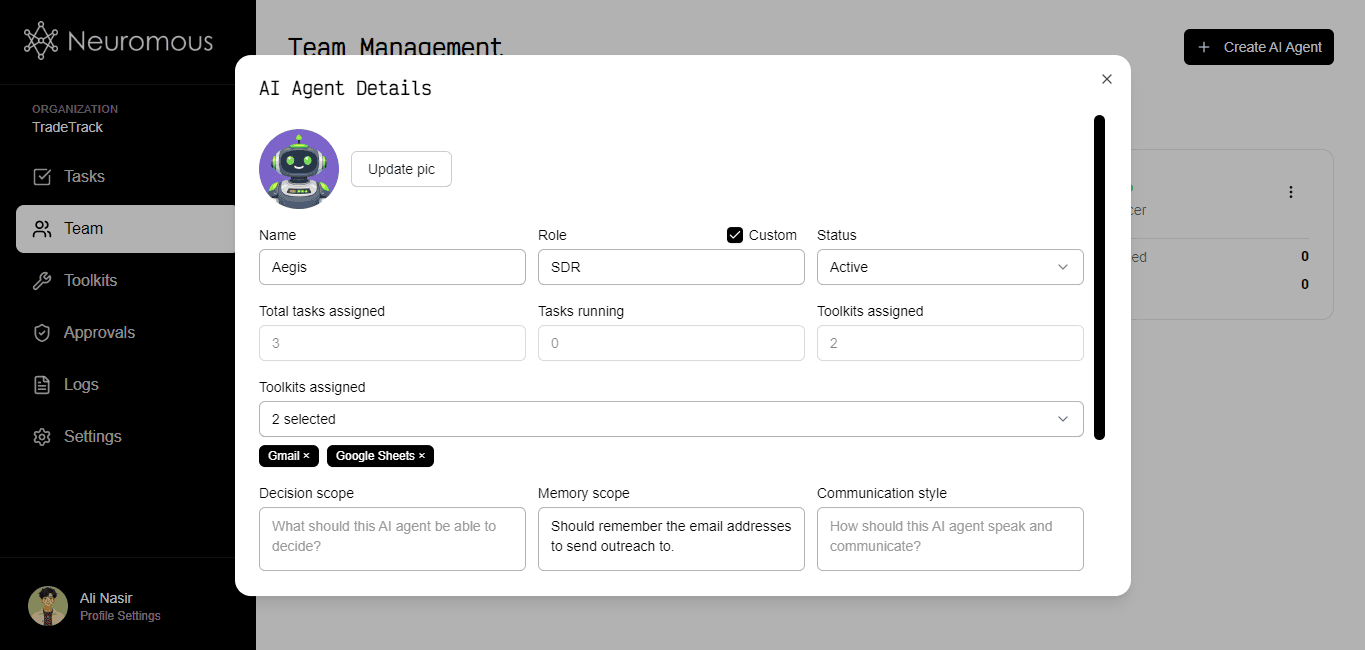Uncheck the Custom role checkbox
Image resolution: width=1365 pixels, height=650 pixels.
coord(735,235)
